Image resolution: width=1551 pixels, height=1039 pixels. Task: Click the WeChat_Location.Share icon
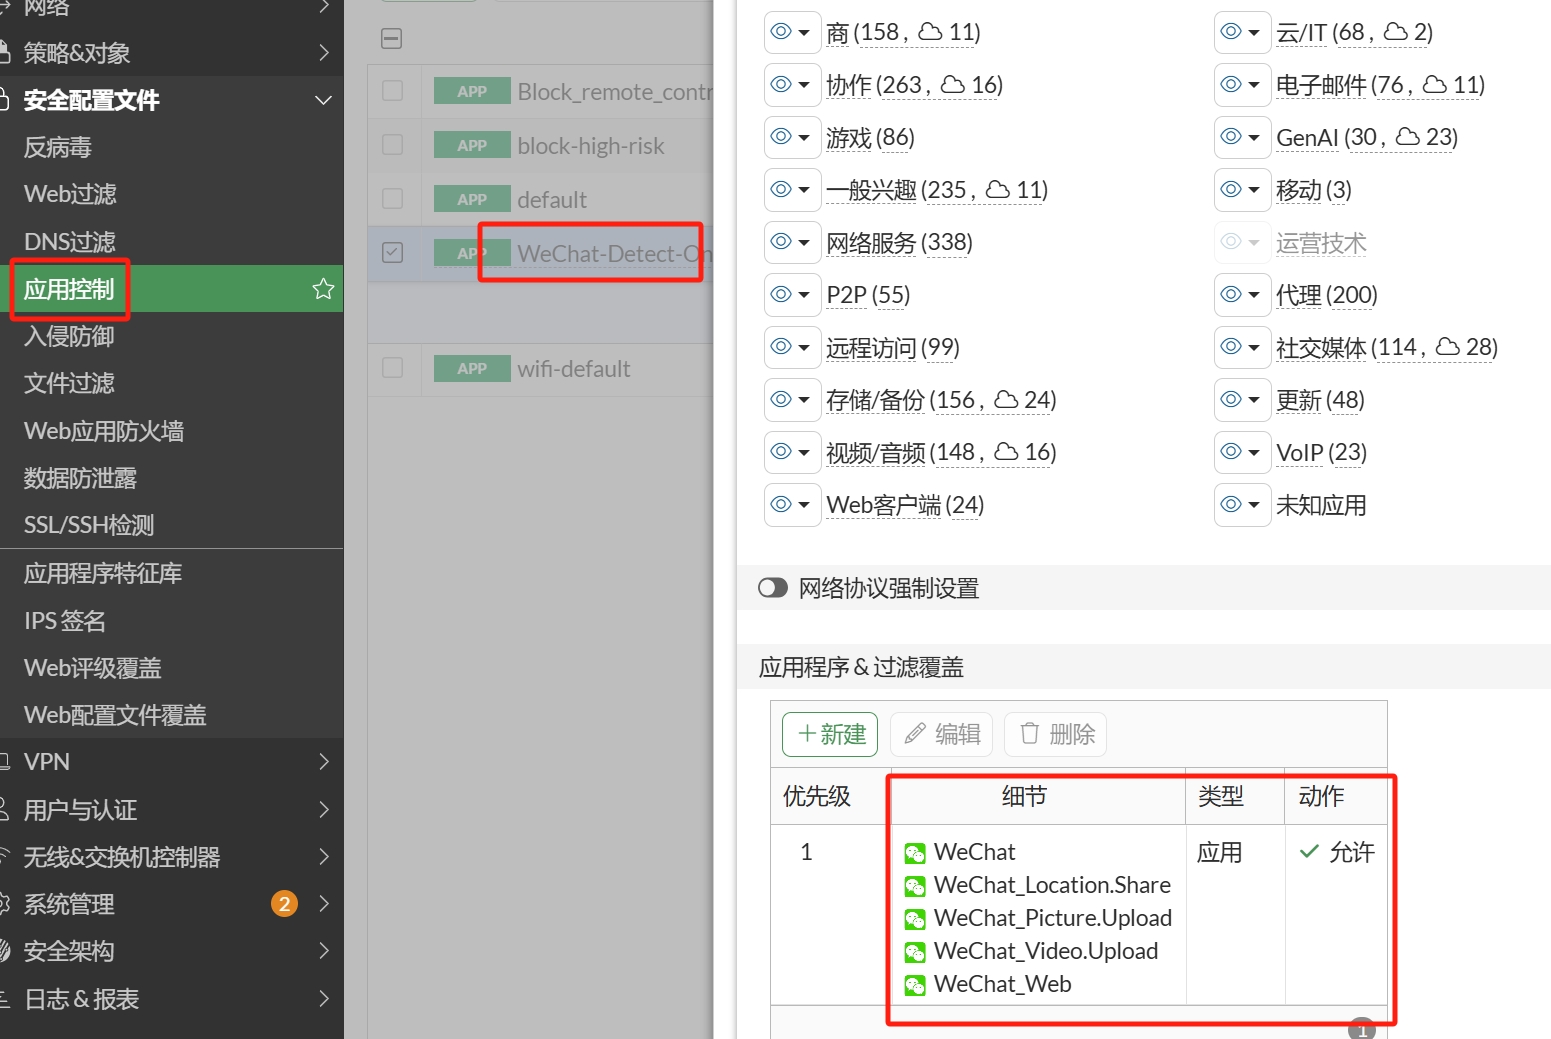pos(915,886)
